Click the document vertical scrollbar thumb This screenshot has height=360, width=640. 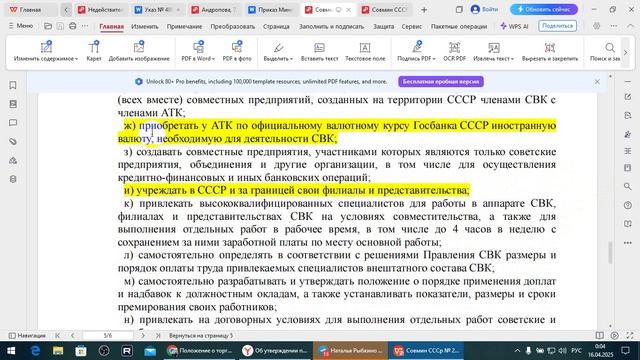610,253
